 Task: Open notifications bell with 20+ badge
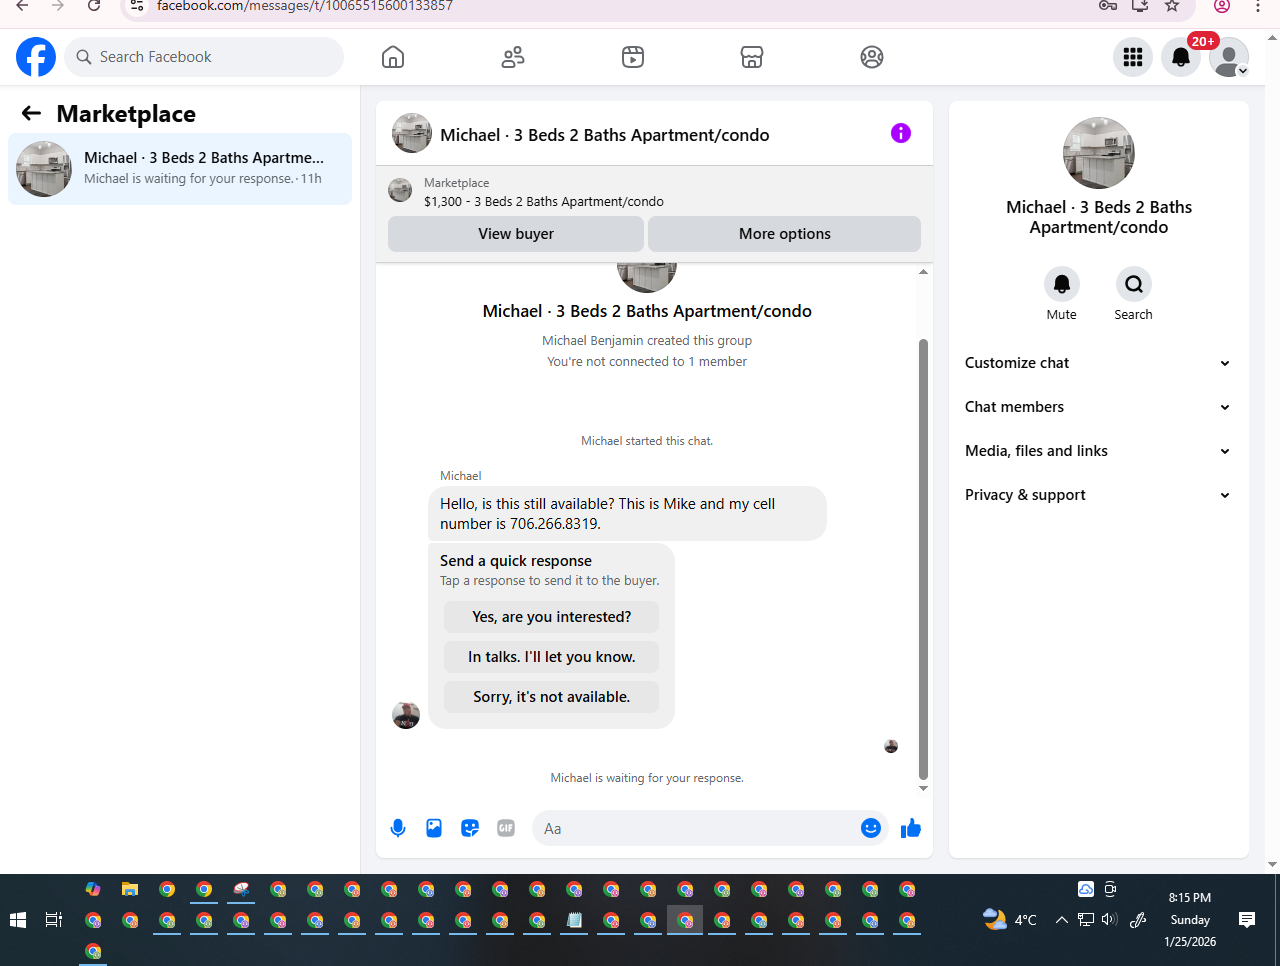[x=1181, y=57]
